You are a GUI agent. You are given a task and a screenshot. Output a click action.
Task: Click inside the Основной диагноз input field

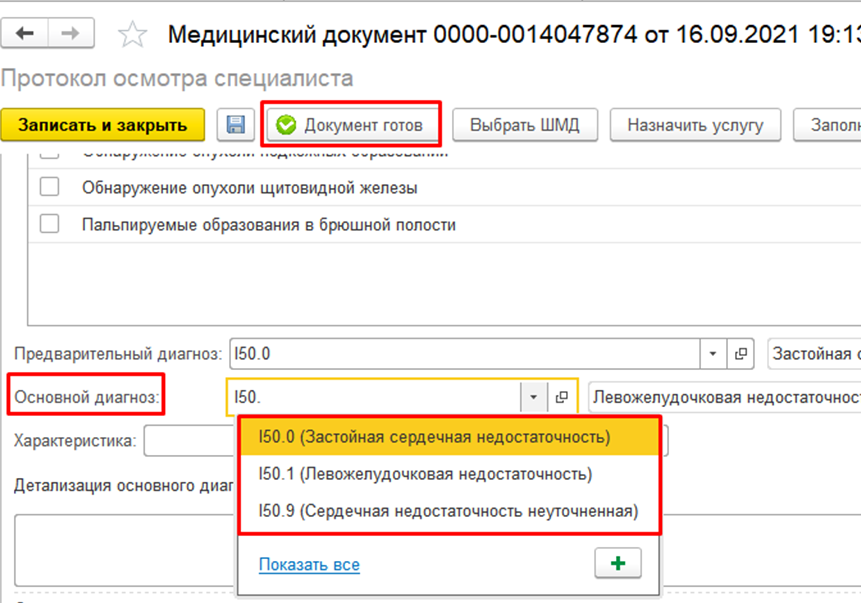point(375,398)
